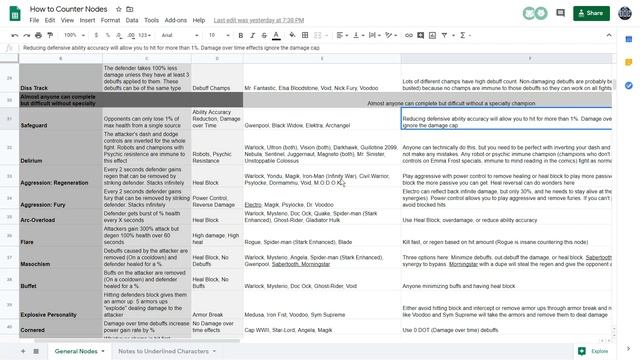Open the Add-ons menu
The image size is (640, 360).
click(x=176, y=20)
